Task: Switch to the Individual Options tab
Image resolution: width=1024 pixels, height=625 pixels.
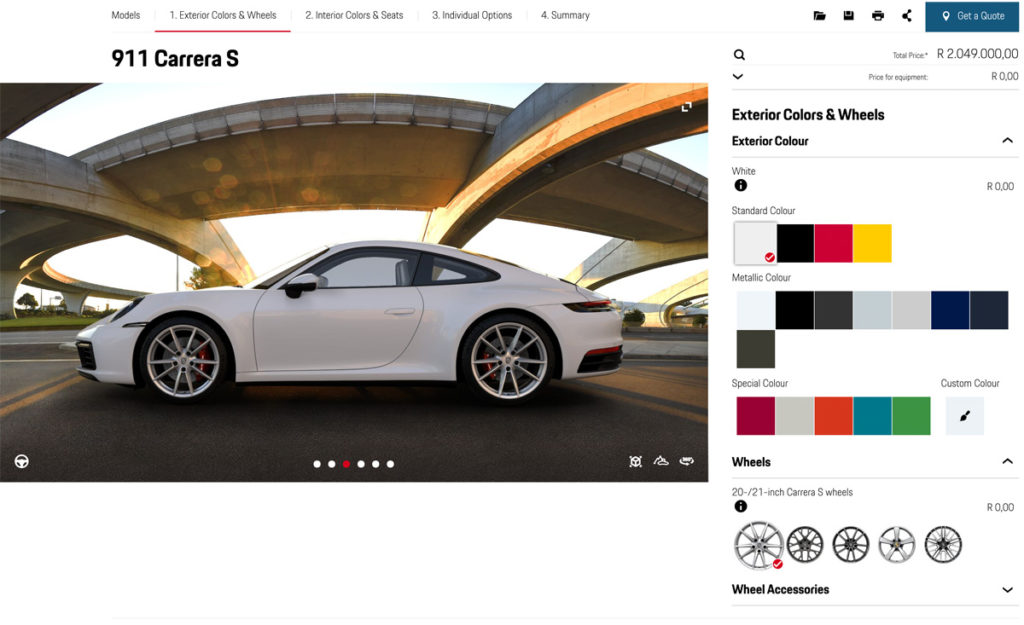Action: 472,15
